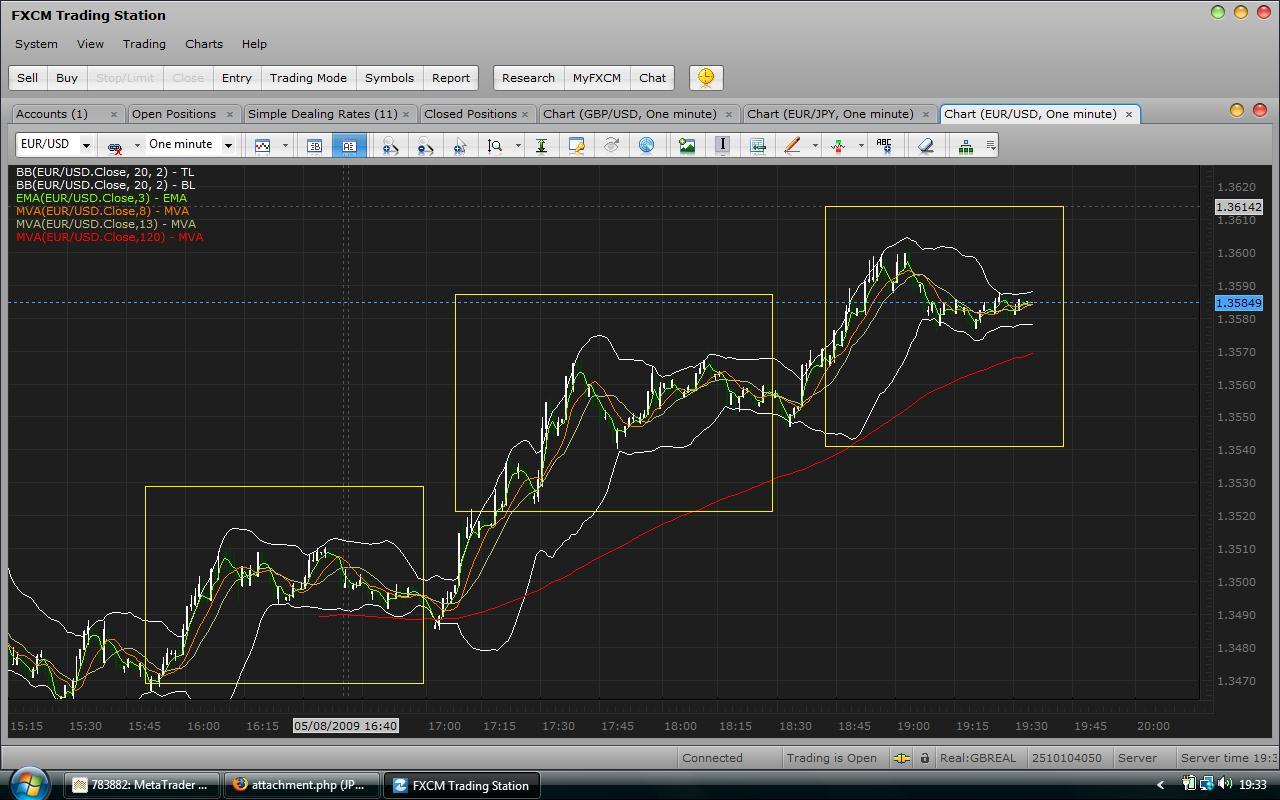
Task: Click the Trading Mode button
Action: tap(308, 78)
